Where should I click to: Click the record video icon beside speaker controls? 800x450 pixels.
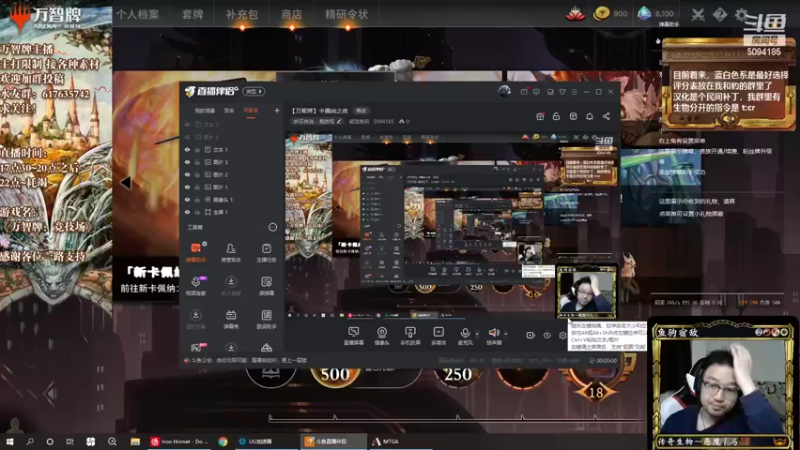click(x=531, y=335)
